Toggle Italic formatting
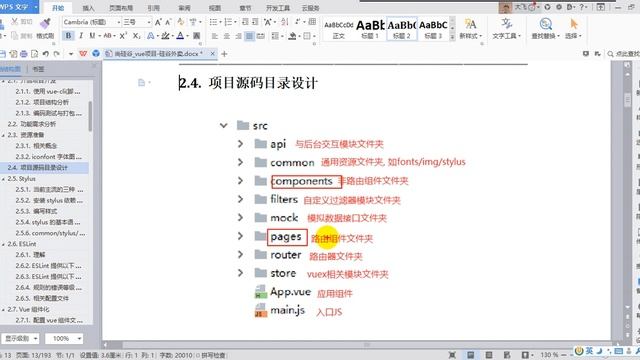The image size is (640, 360). click(x=81, y=36)
